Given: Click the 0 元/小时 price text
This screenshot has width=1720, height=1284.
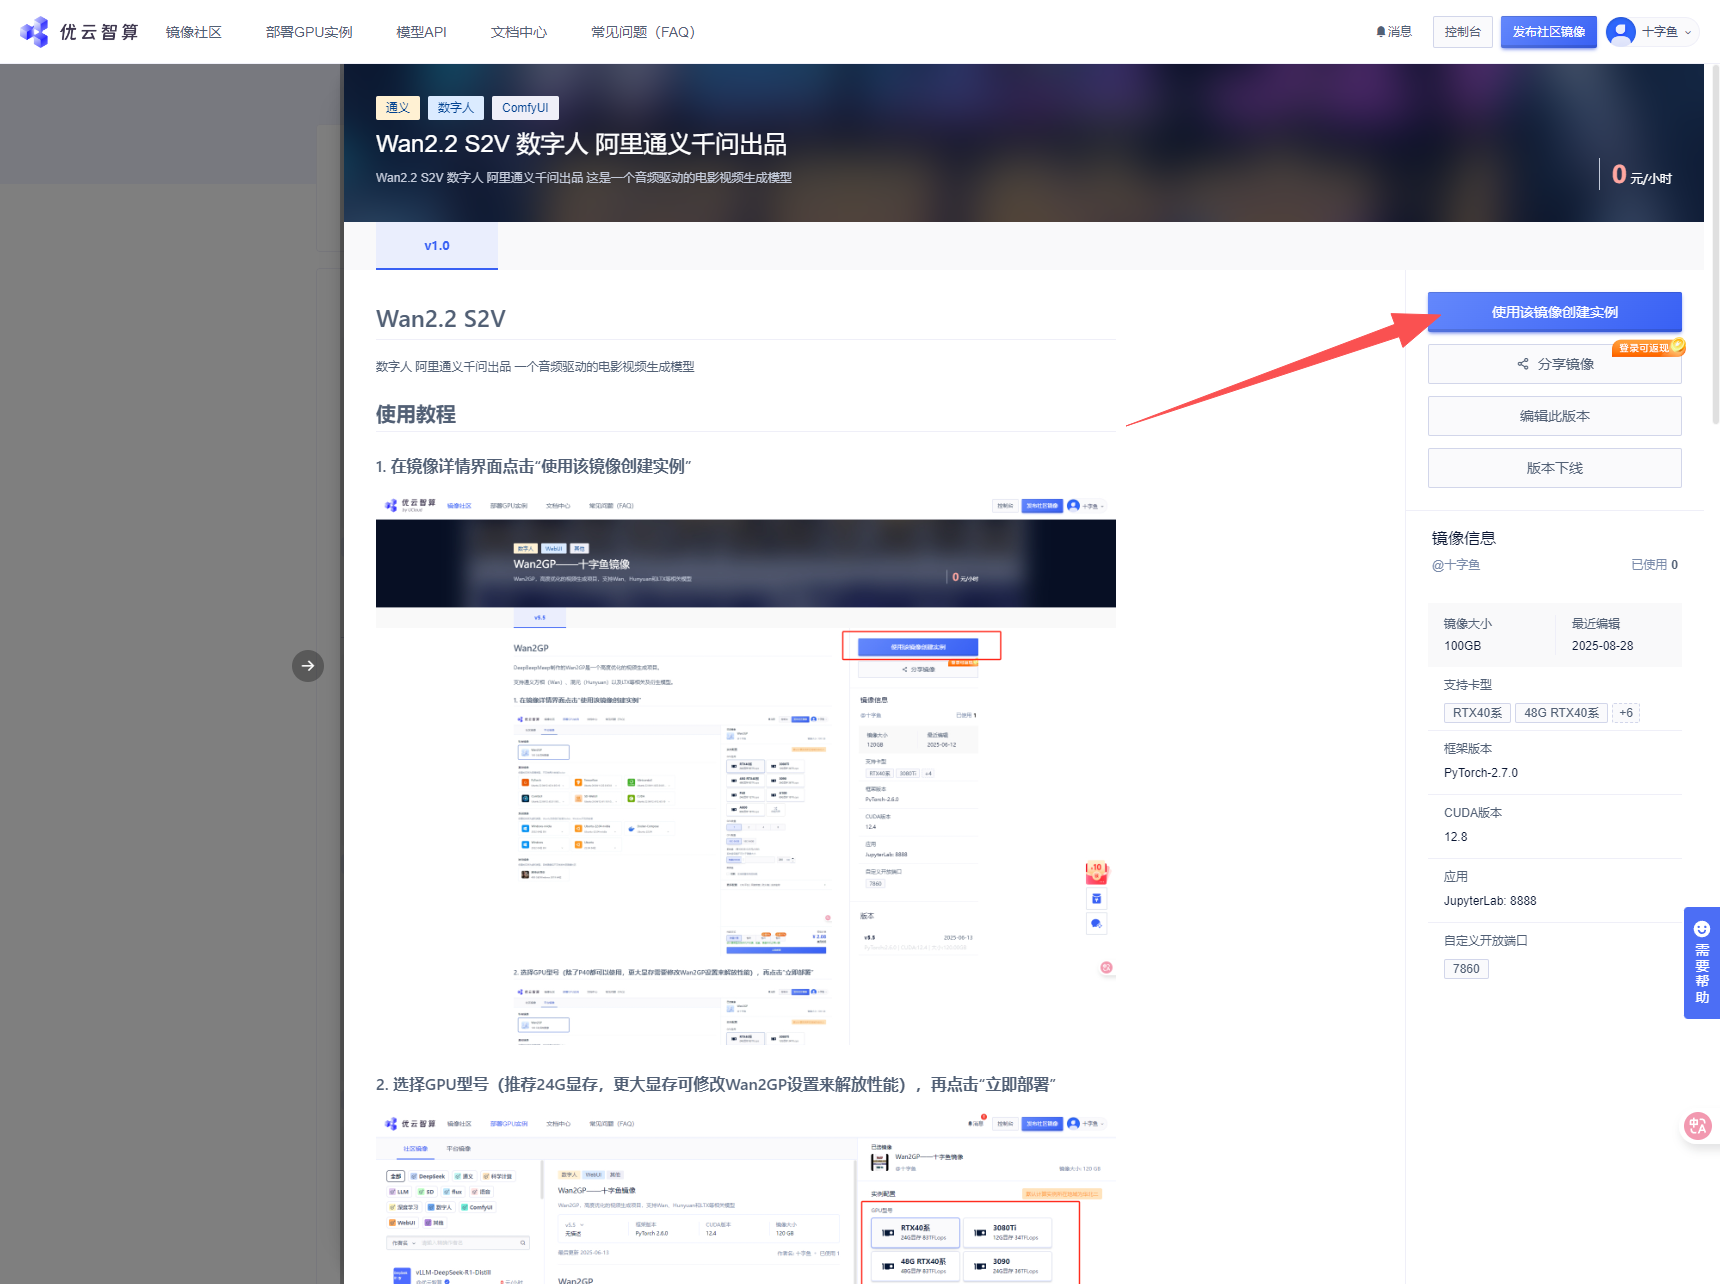Looking at the screenshot, I should 1641,175.
